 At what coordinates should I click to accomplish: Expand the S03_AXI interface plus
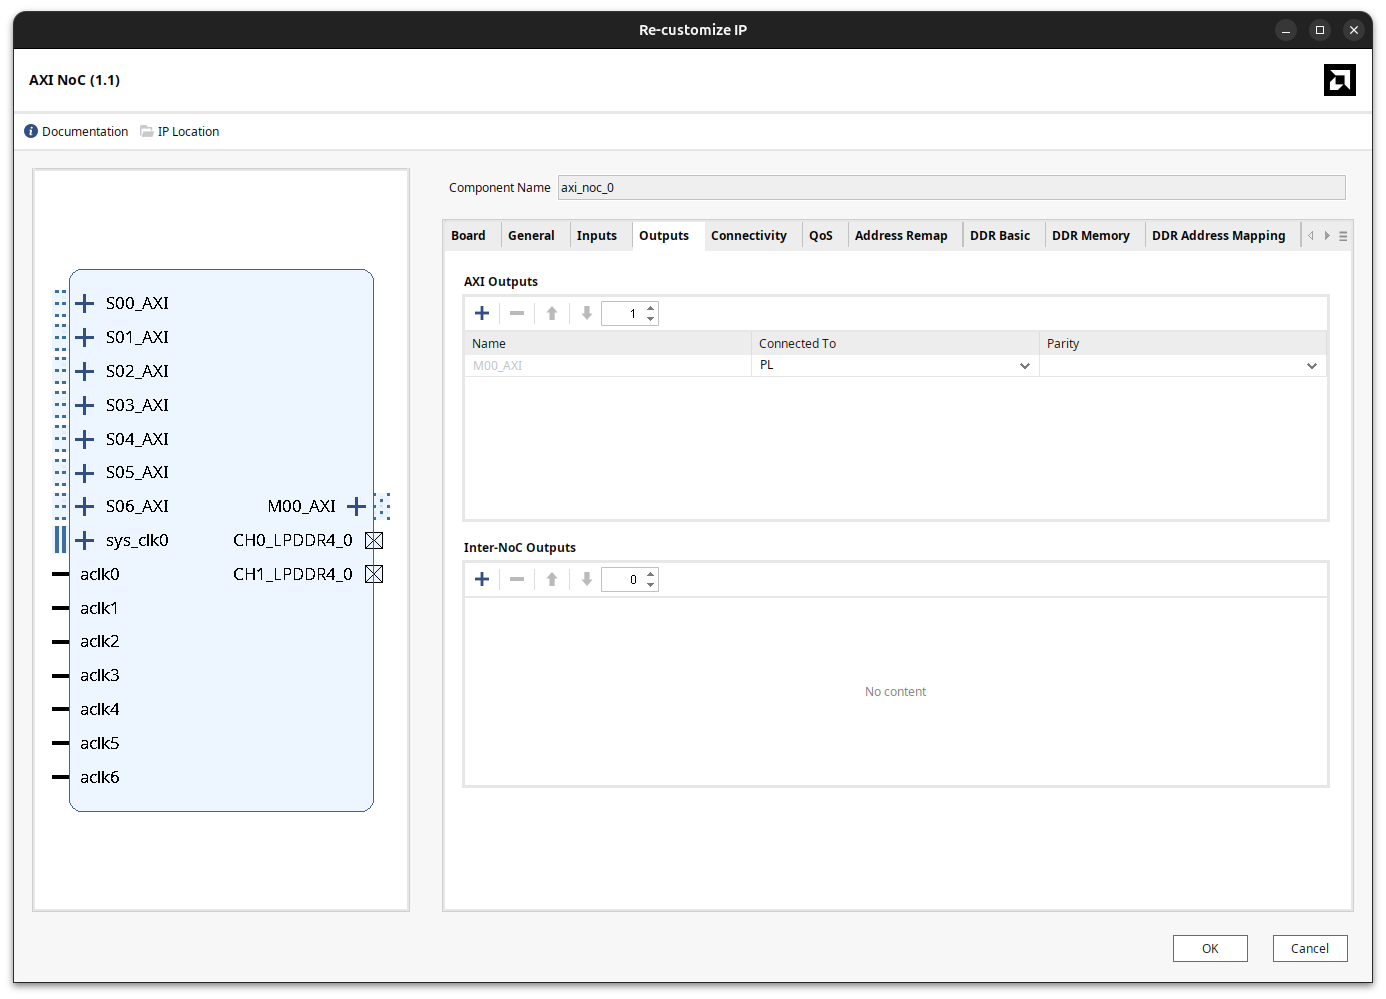coord(85,405)
